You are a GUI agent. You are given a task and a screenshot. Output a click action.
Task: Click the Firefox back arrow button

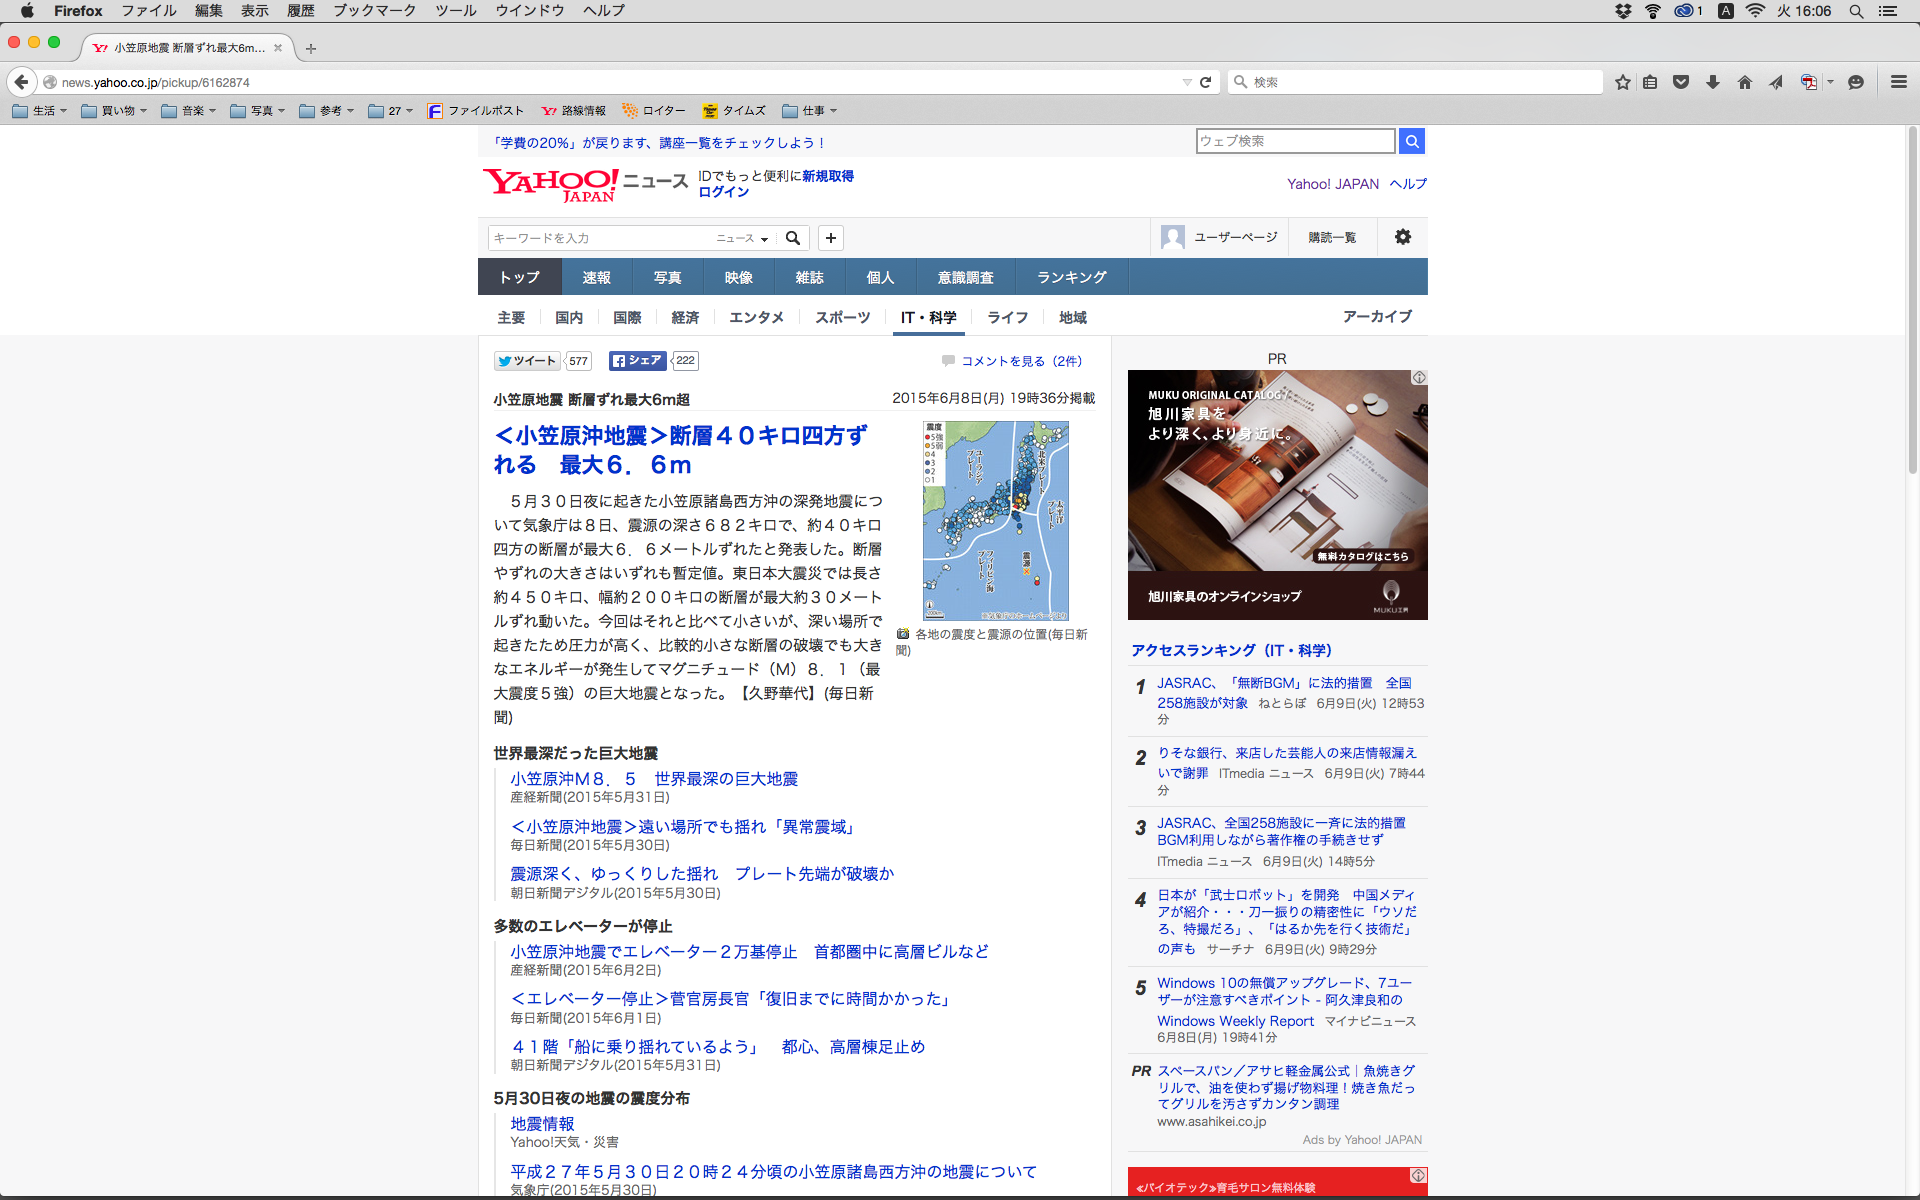21,82
